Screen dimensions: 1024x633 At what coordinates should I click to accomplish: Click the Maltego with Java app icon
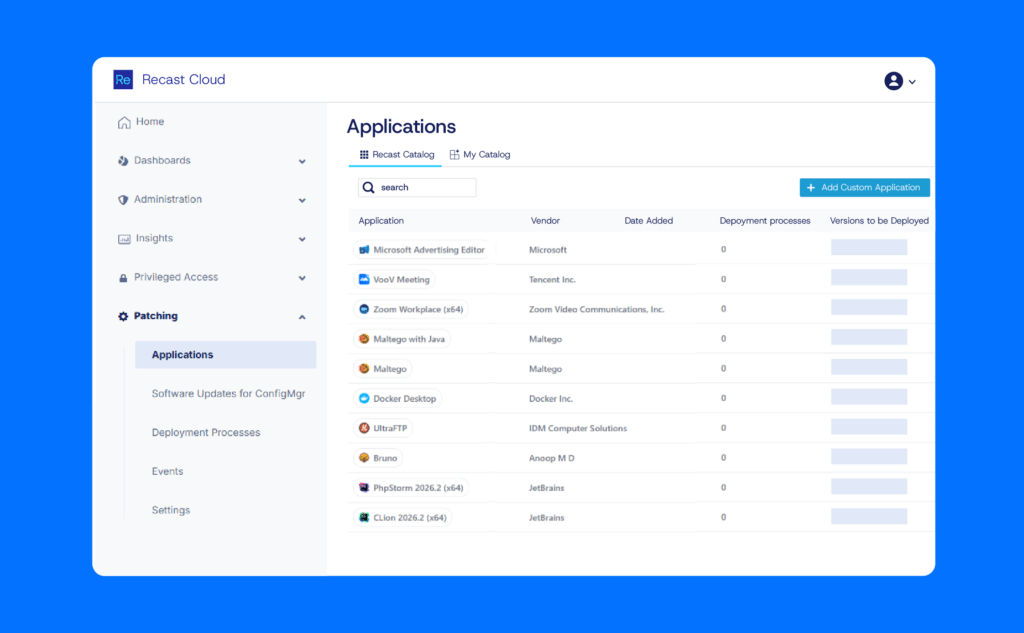(x=364, y=339)
